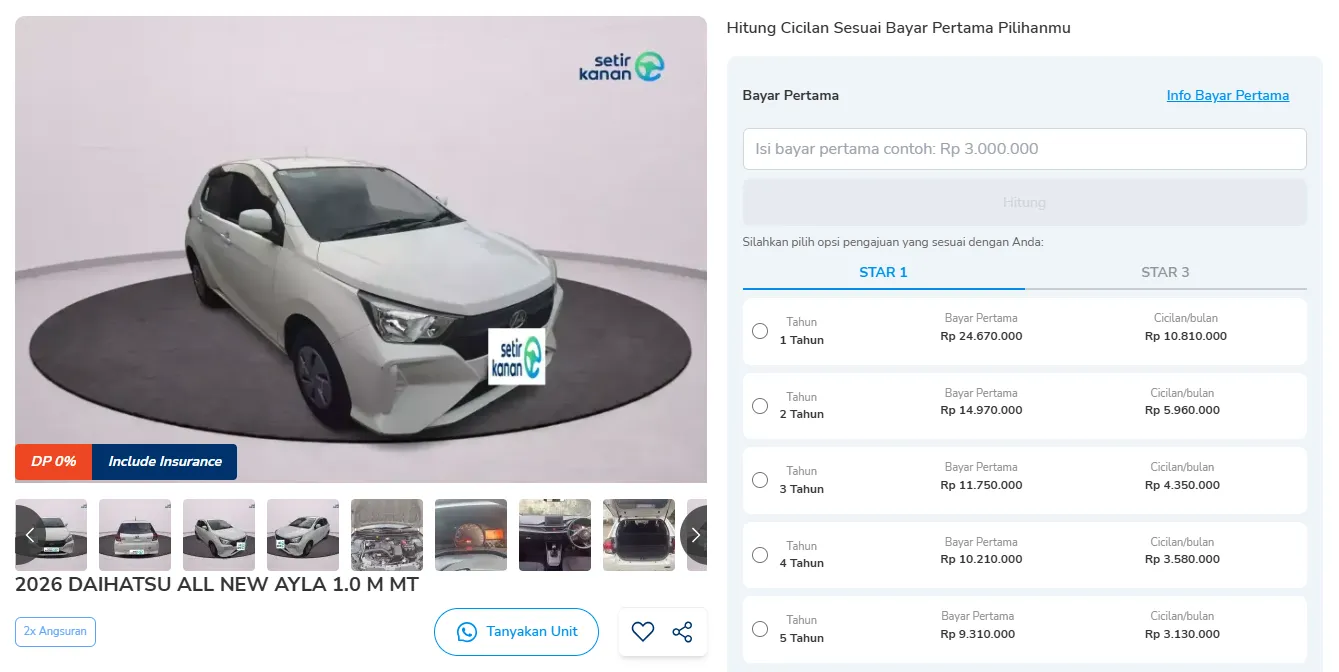Viewport: 1339px width, 672px height.
Task: Click Rp 11.750.000 first payment value
Action: click(981, 485)
